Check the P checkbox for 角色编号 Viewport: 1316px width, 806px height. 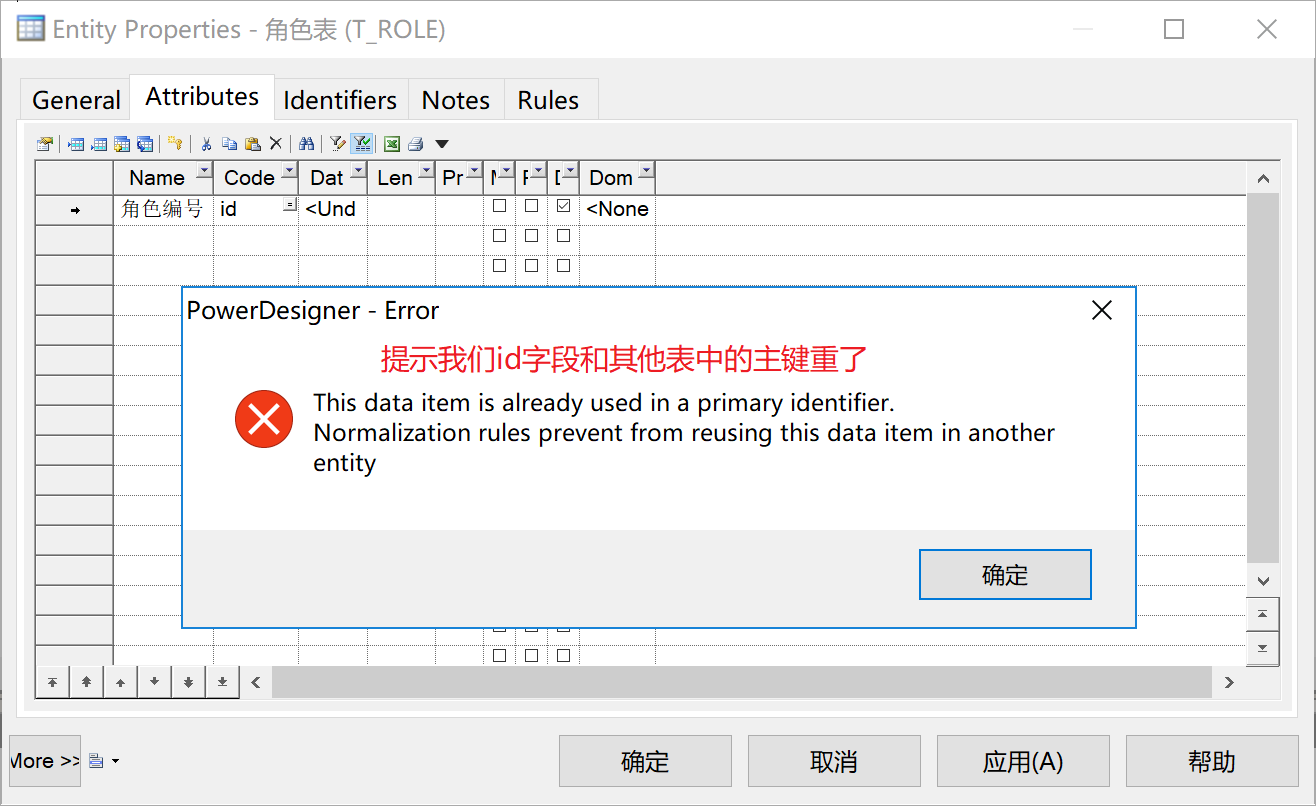[531, 206]
